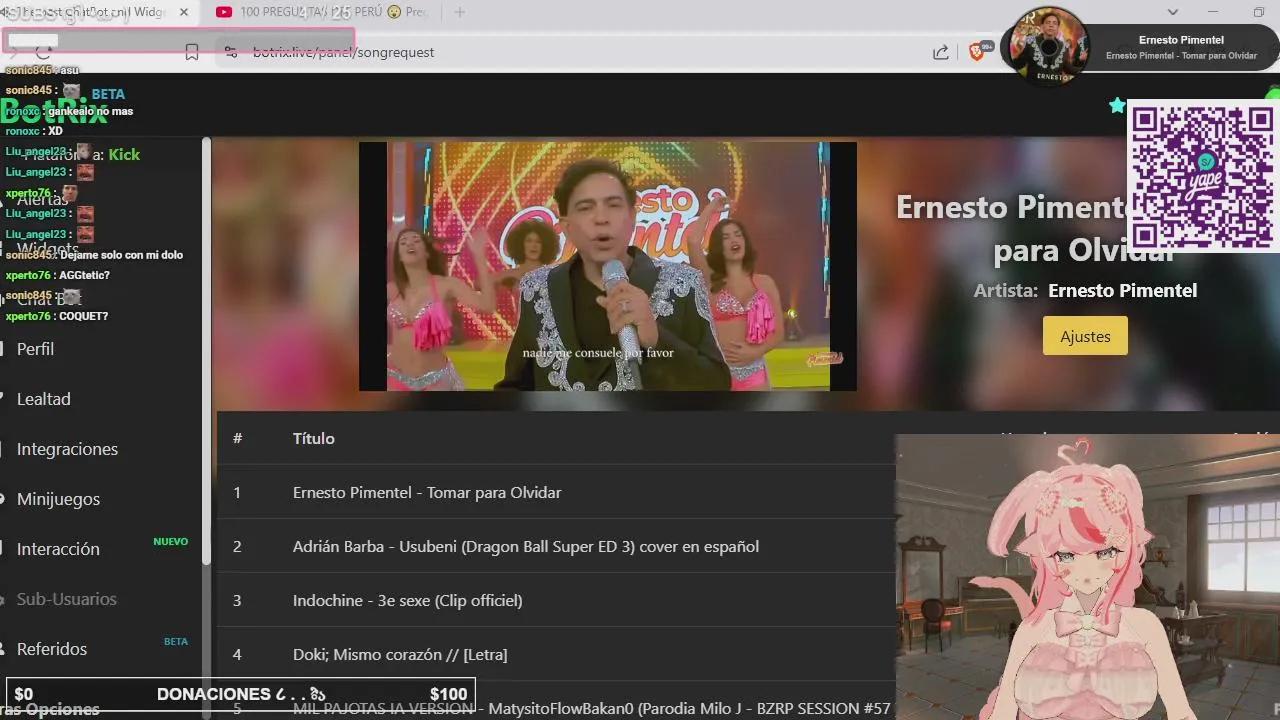Select song row Indochine - 3e sexe
Screen dimensions: 1280x720
coord(556,600)
